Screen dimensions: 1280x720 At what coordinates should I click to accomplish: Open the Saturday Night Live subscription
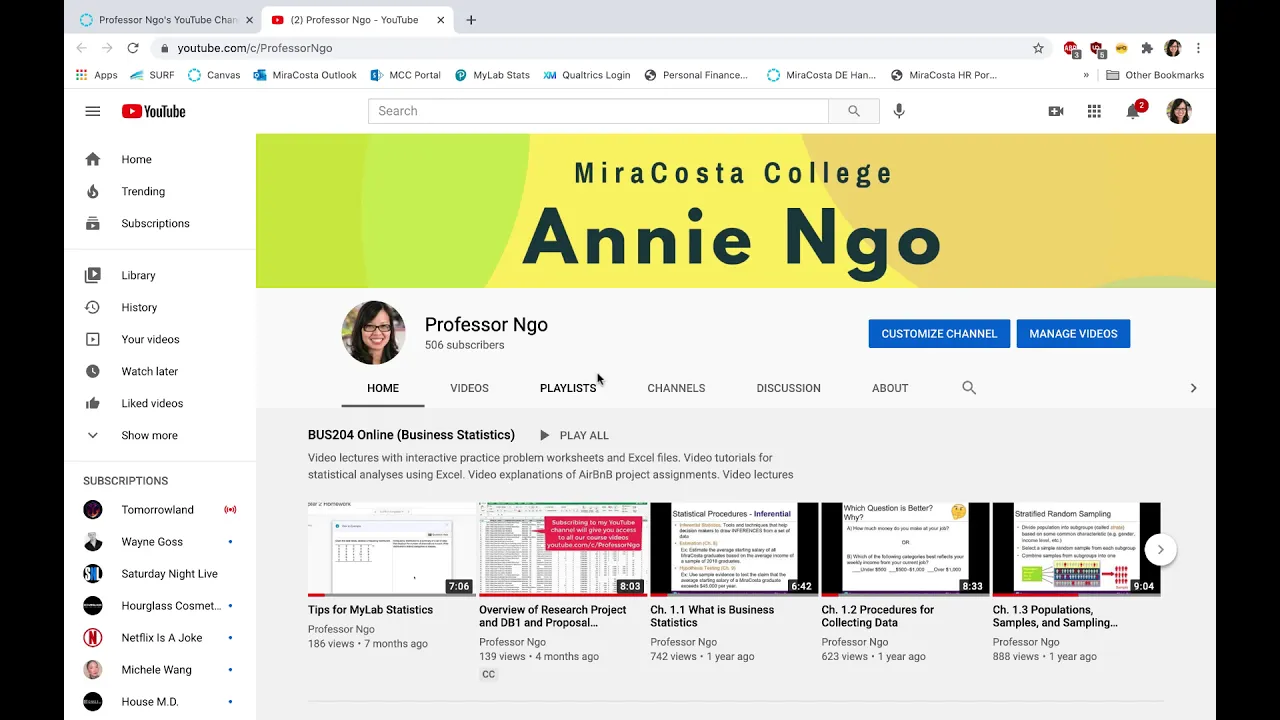click(160, 574)
